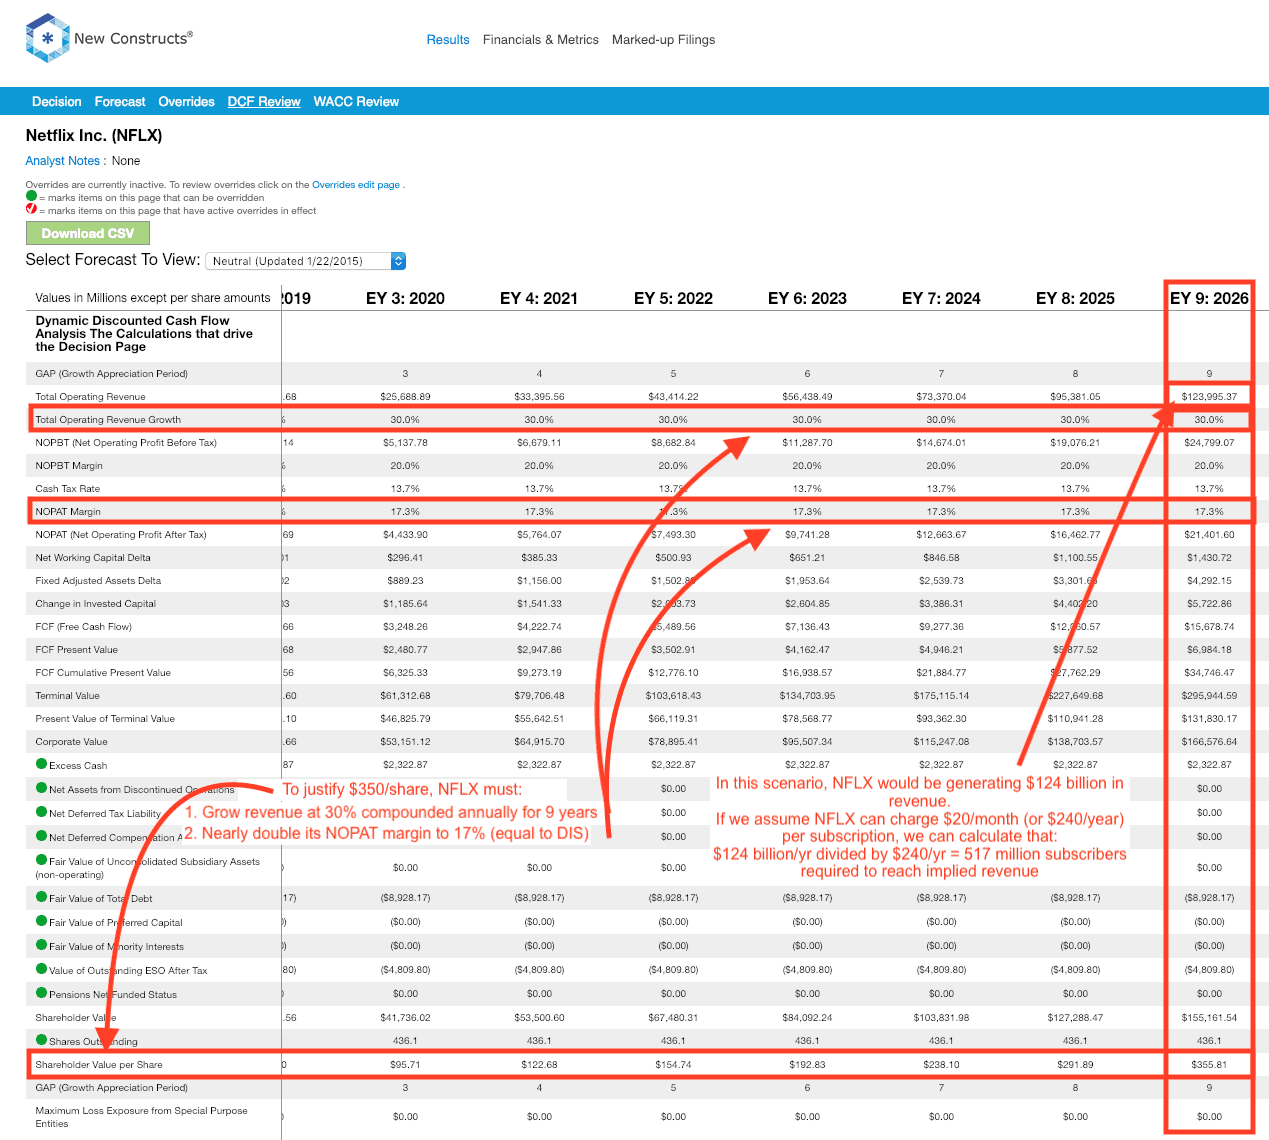This screenshot has height=1140, width=1269.
Task: Open the Select Forecast To View dropdown
Action: click(x=306, y=261)
